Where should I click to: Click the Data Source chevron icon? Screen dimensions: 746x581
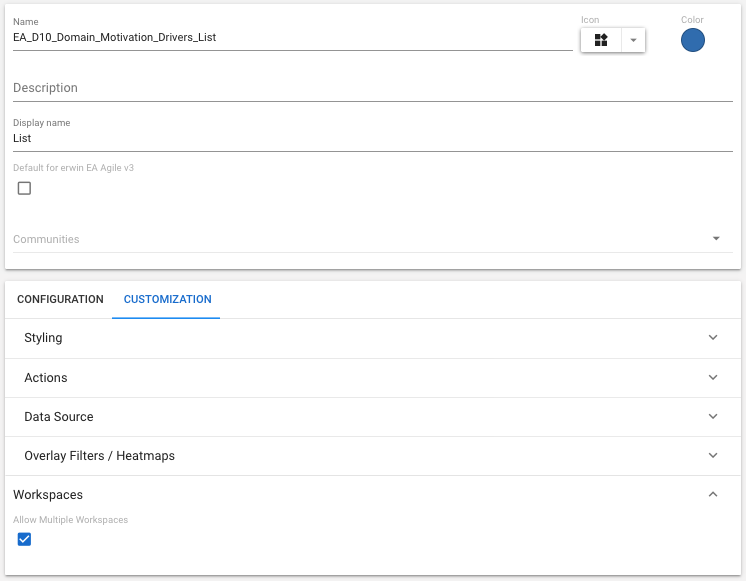tap(713, 417)
